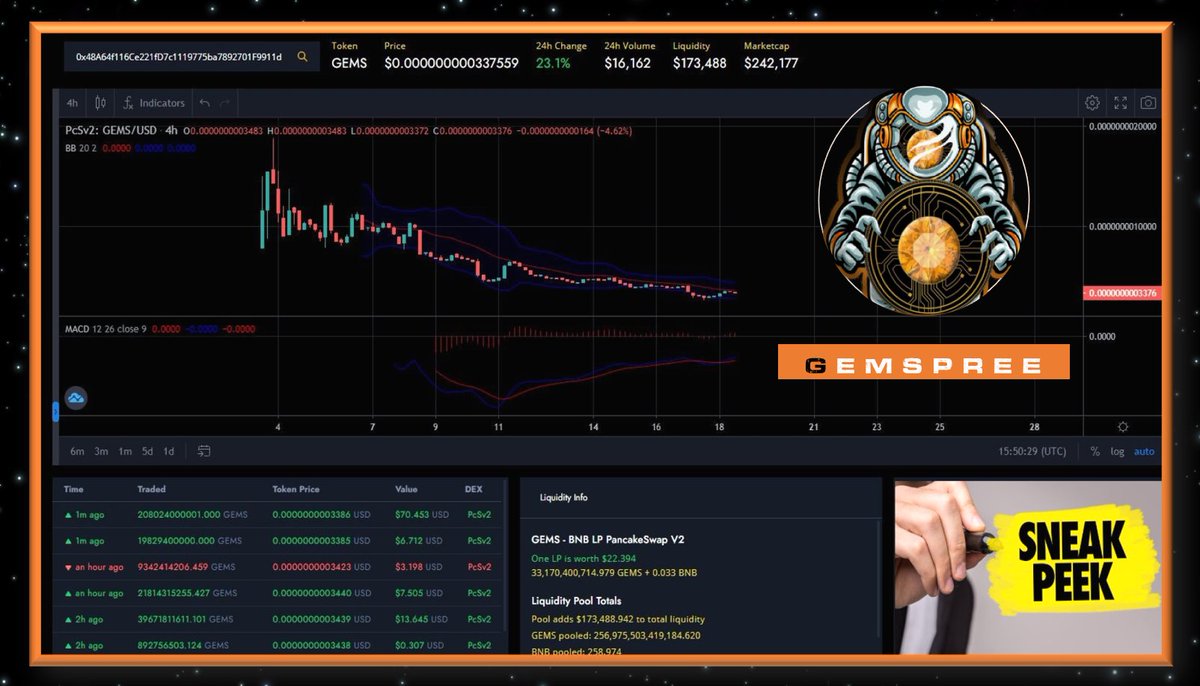Select the 5d date range
This screenshot has width=1200, height=686.
pos(147,451)
